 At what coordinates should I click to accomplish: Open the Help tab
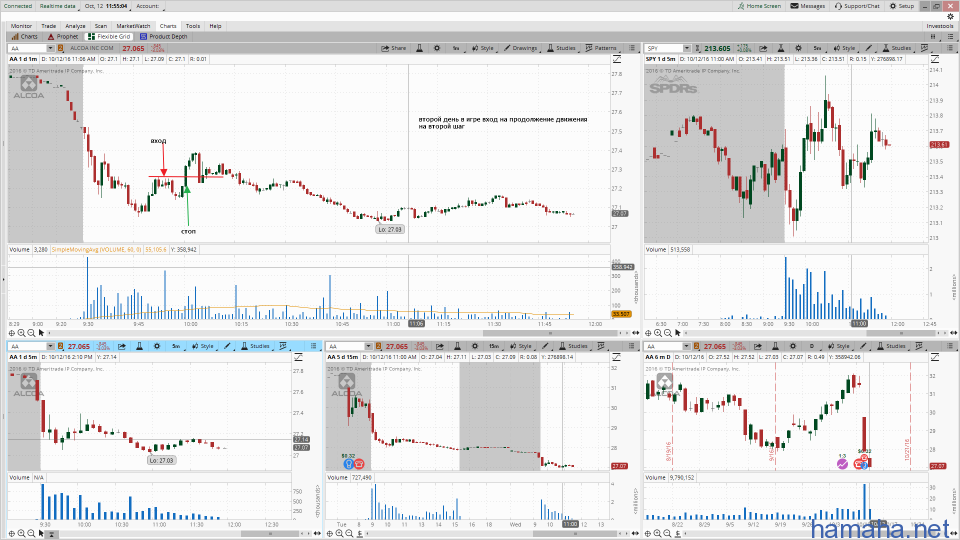(215, 26)
